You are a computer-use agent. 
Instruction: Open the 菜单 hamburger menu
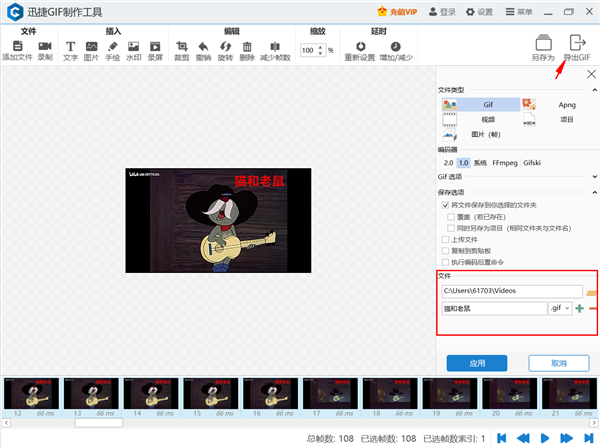pos(510,12)
